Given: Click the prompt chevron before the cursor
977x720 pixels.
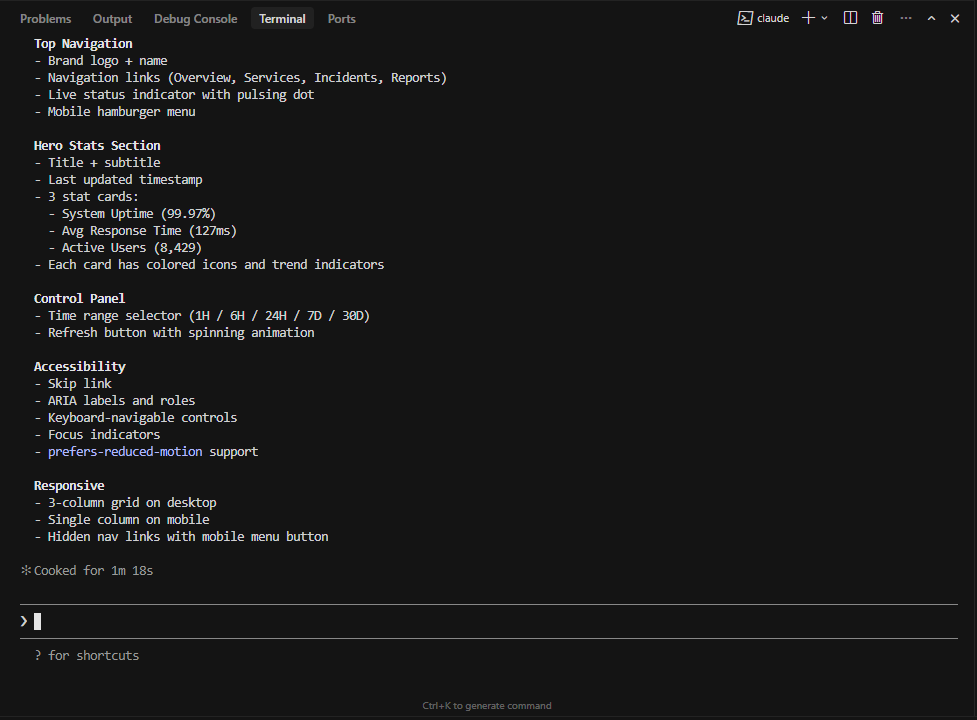Looking at the screenshot, I should pyautogui.click(x=25, y=621).
